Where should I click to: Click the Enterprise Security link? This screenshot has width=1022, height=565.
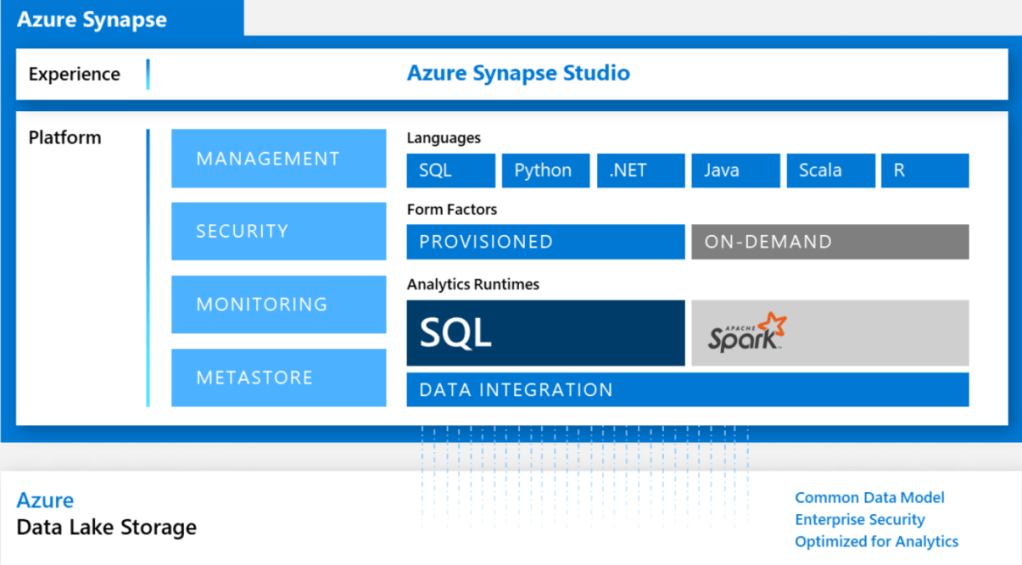pos(859,520)
